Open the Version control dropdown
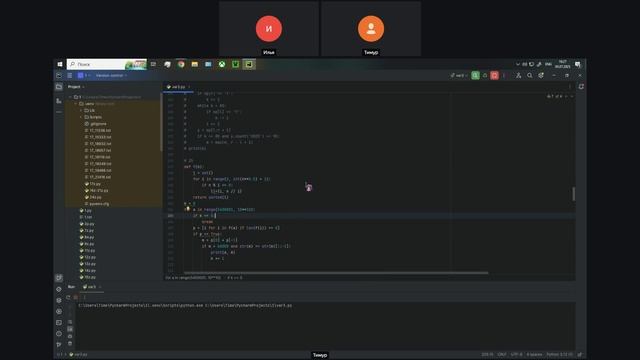640x360 pixels. 111,76
